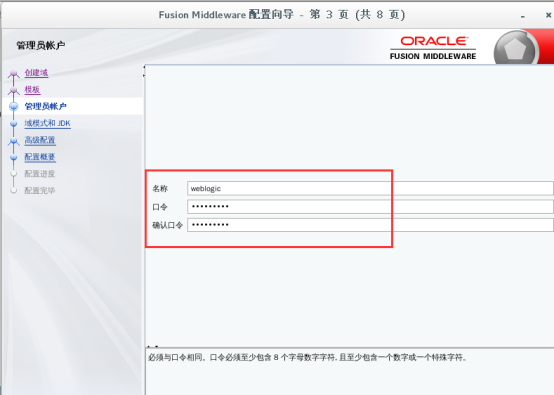This screenshot has width=554, height=395.
Task: Go to the 模板 step link
Action: (x=32, y=90)
